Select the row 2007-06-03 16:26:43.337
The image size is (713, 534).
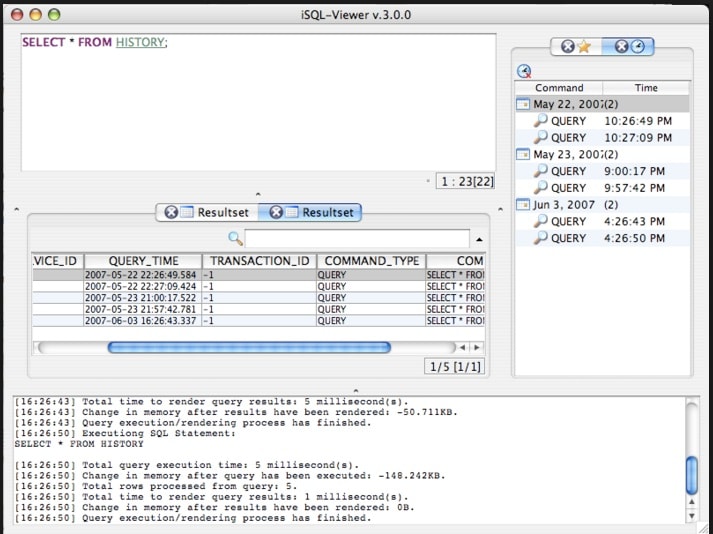(x=259, y=321)
